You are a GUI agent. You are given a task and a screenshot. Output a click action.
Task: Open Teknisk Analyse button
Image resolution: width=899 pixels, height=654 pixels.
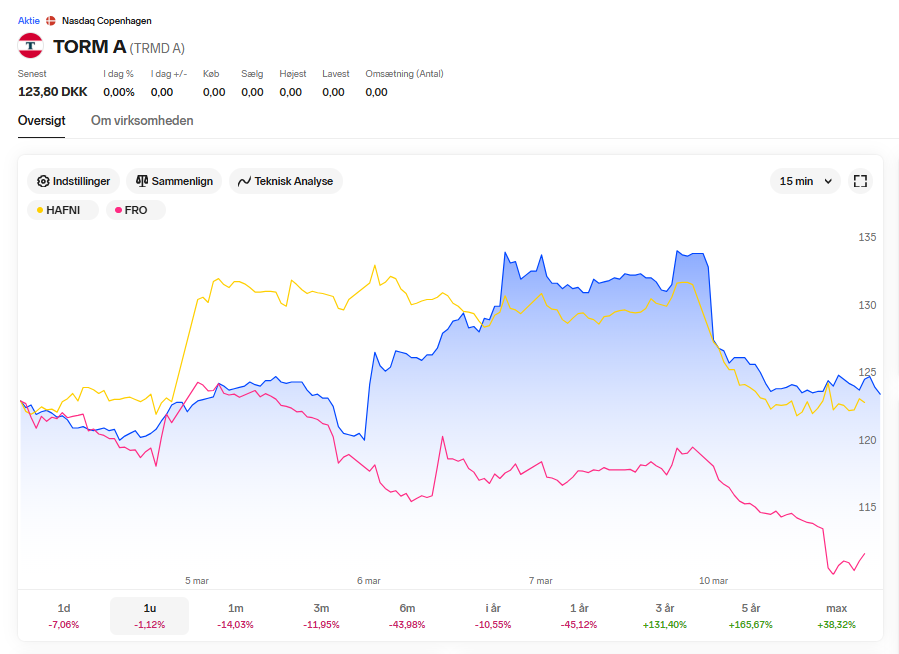[286, 181]
